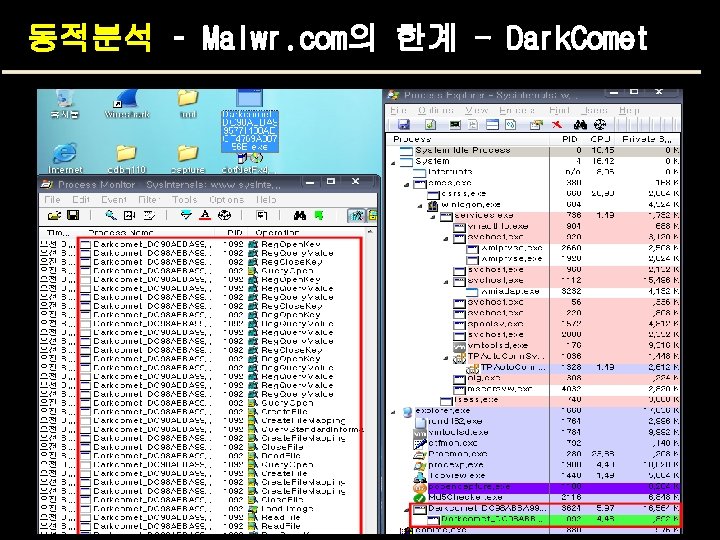Click binoculars Find icon in Process Explorer
The height and width of the screenshot is (540, 720).
[580, 124]
